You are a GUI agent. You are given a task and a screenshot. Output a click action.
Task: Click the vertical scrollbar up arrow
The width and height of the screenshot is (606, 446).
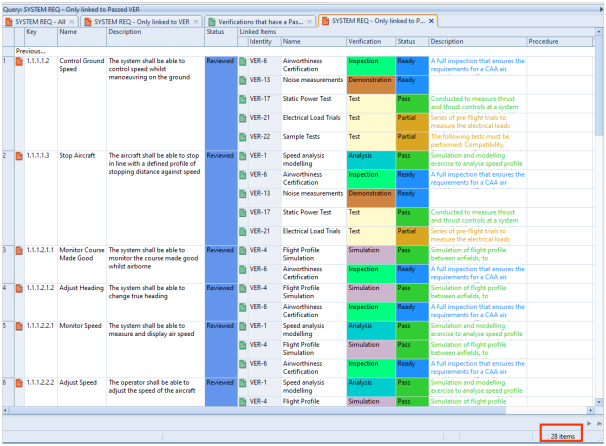coord(599,31)
